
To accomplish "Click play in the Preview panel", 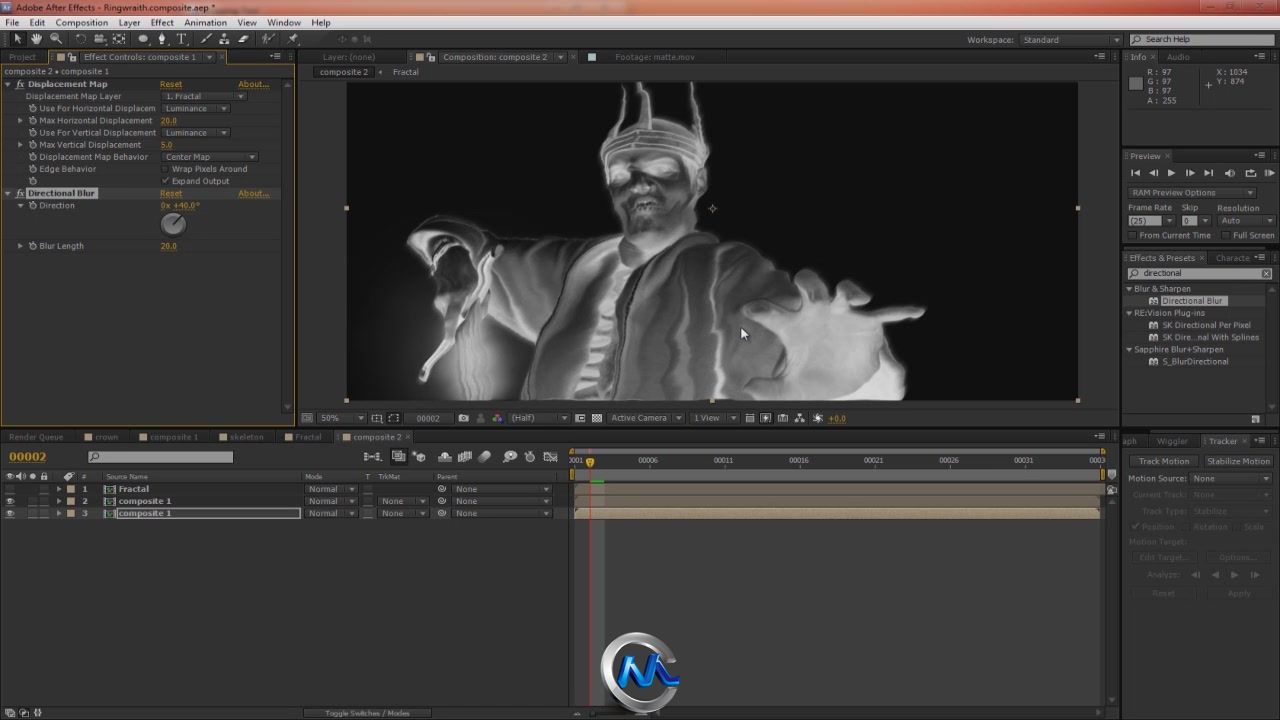I will 1171,173.
